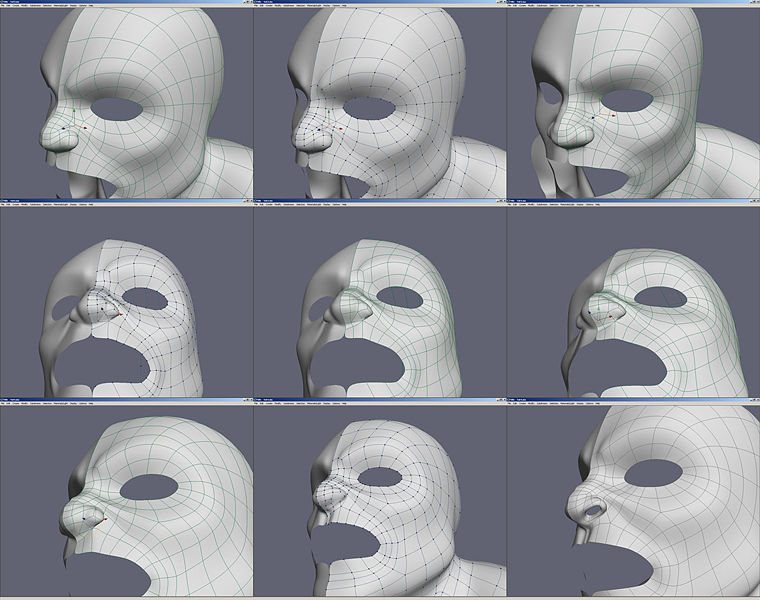Select the red axis handle in bottom-left viewport
Viewport: 760px width, 600px height.
click(106, 519)
